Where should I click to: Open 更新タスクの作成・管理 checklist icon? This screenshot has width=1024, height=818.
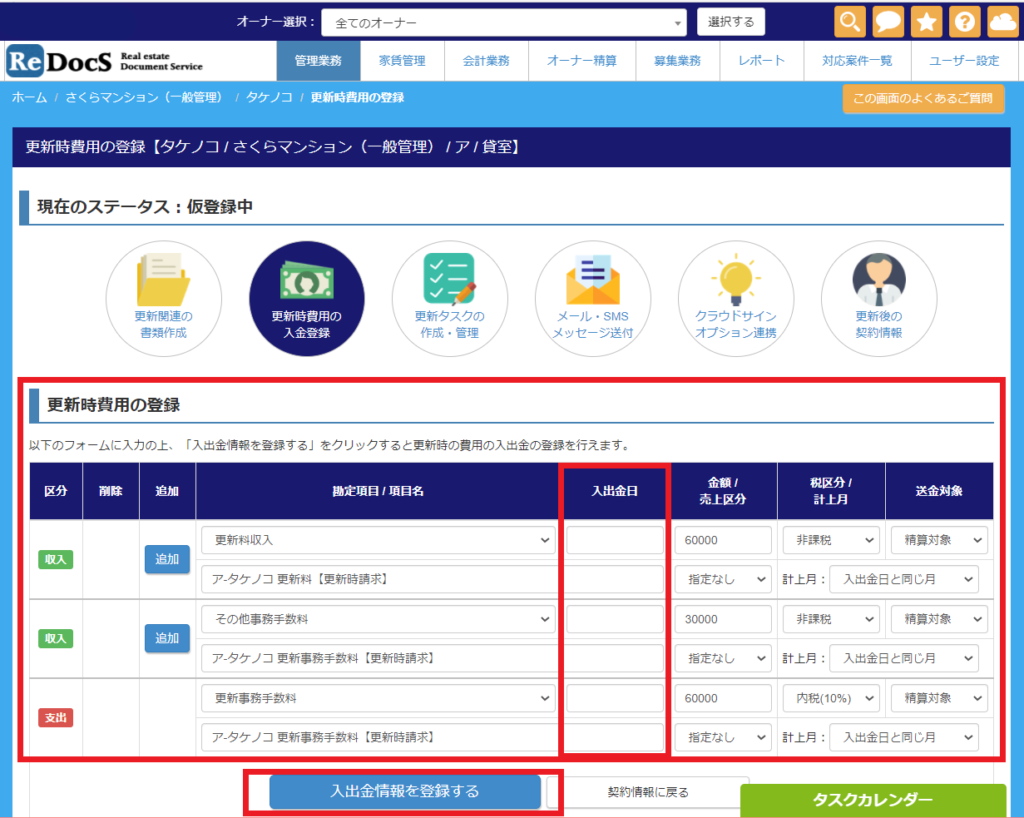point(449,298)
